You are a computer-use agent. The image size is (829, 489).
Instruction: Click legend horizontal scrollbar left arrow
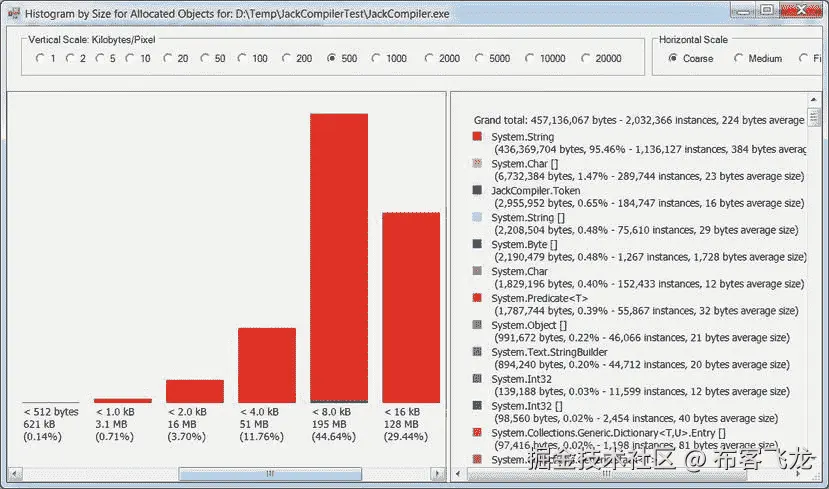pos(458,474)
